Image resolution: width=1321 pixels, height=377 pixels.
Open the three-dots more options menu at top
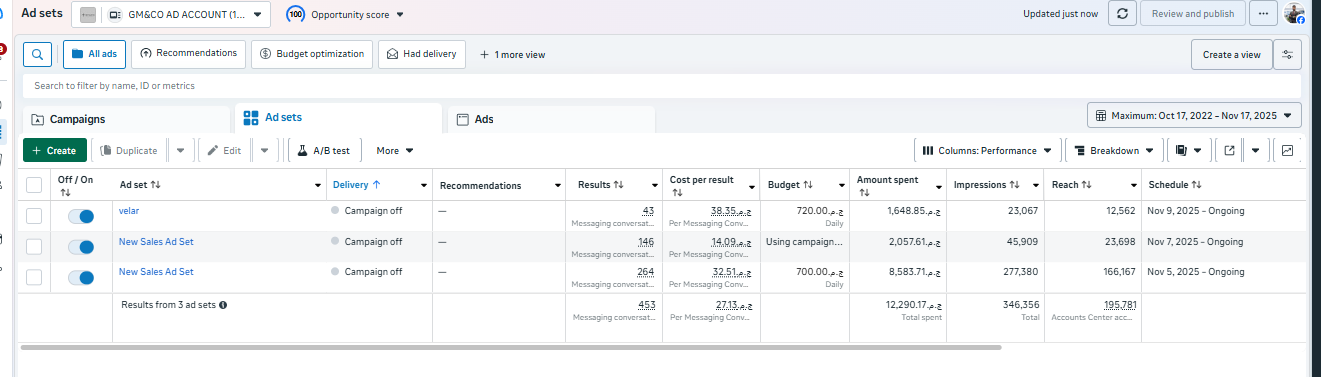point(1264,14)
